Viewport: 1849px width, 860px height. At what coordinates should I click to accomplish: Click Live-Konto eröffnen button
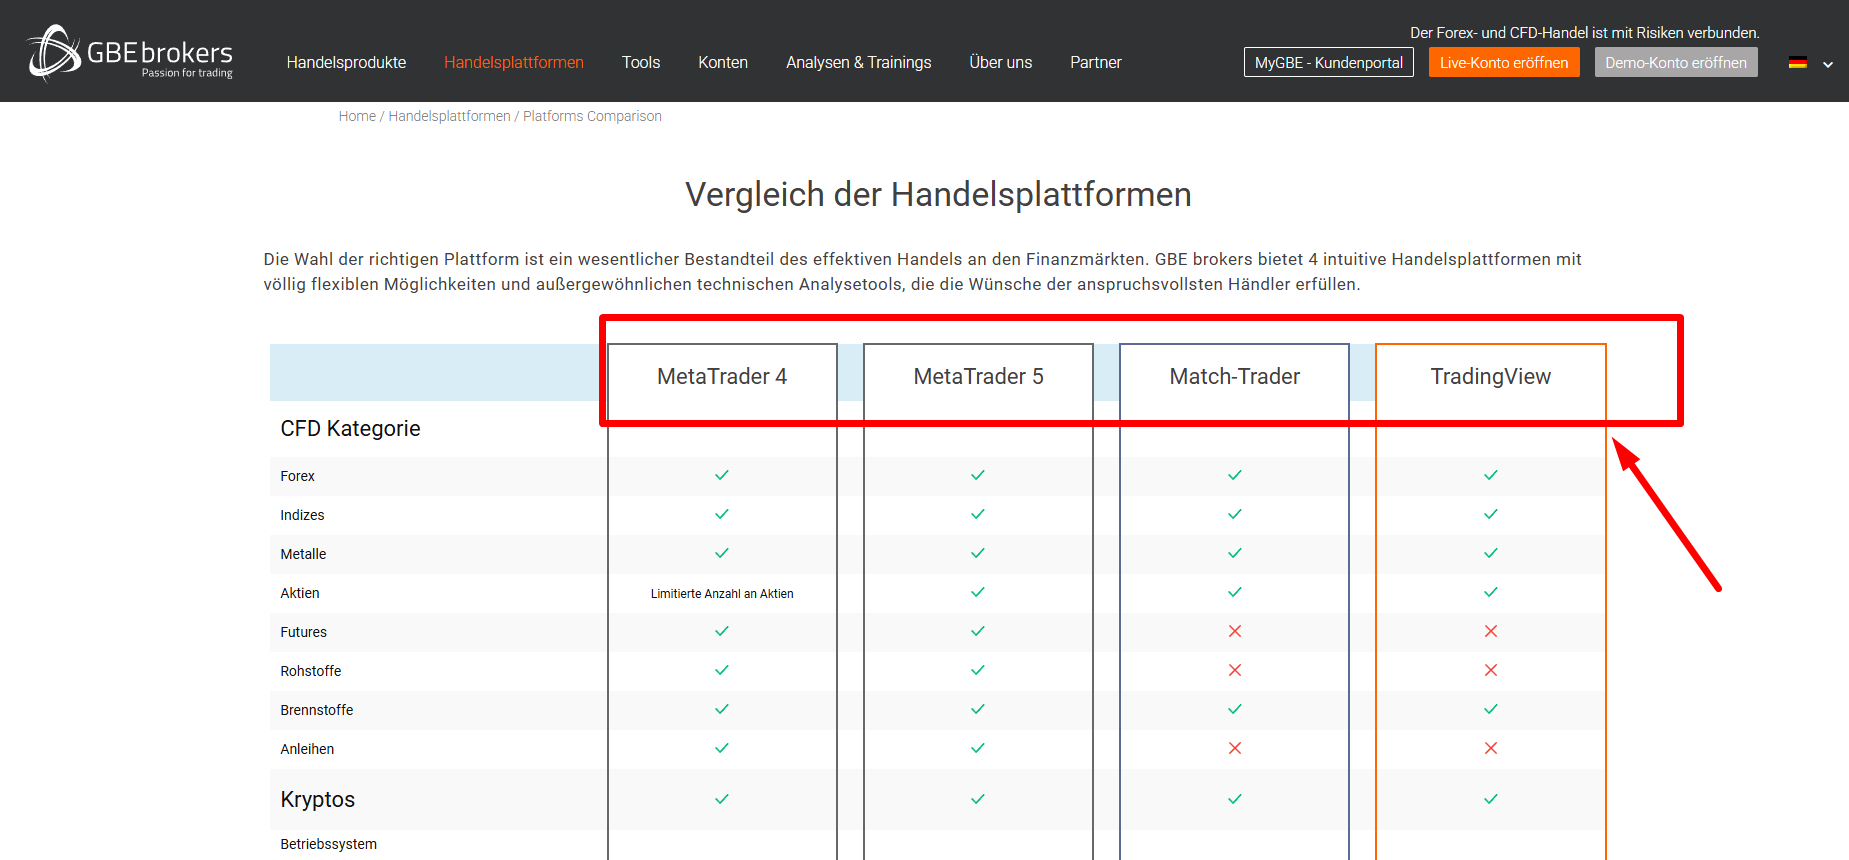pyautogui.click(x=1504, y=62)
